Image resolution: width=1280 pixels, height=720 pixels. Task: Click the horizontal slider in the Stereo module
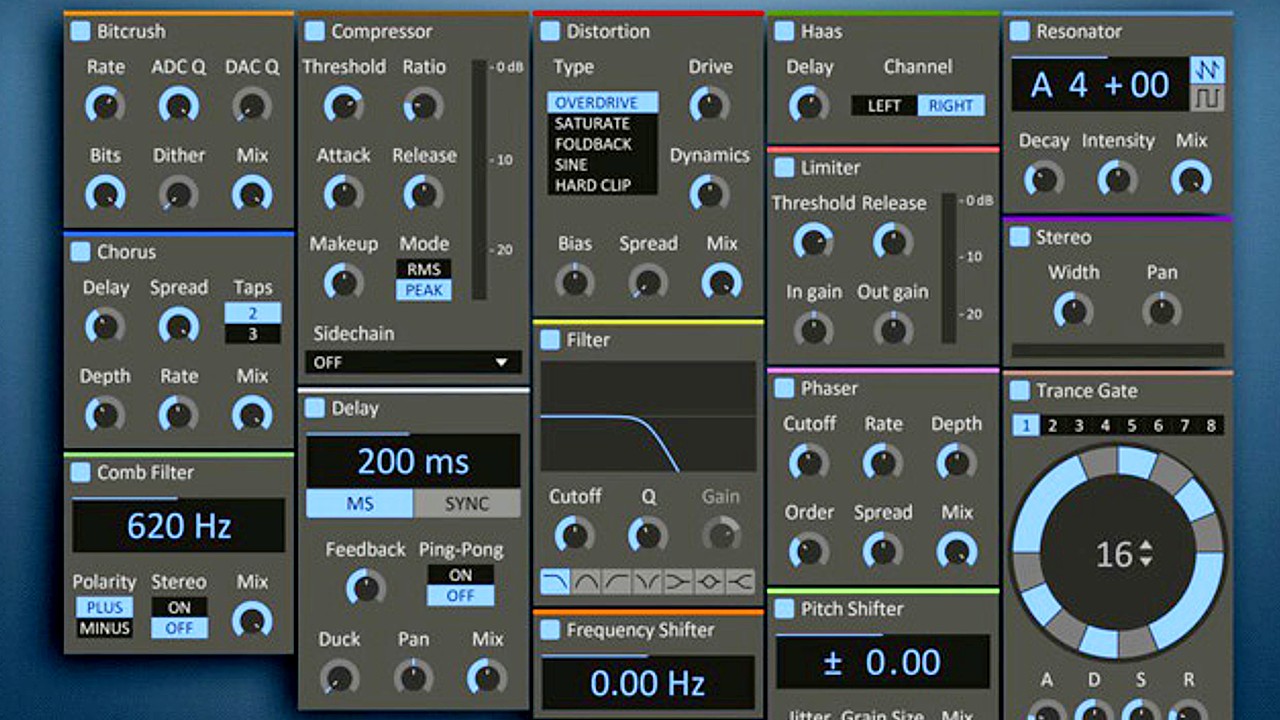coord(1117,350)
